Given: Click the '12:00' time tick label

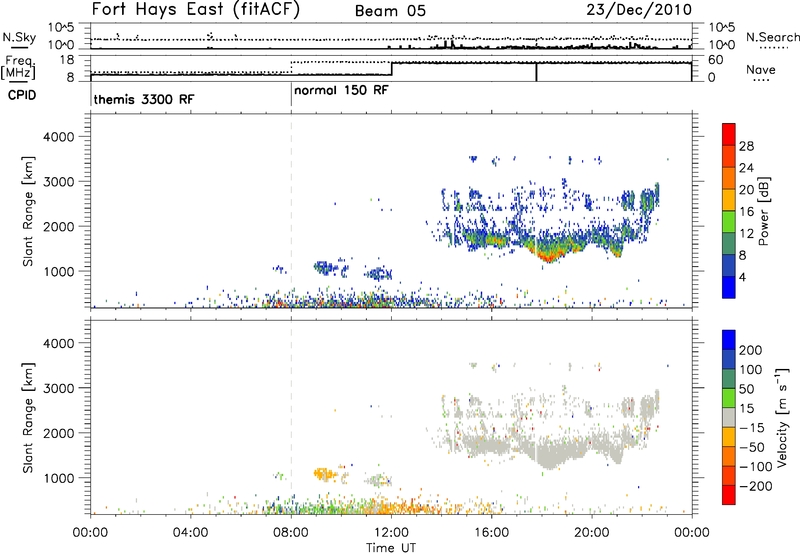Looking at the screenshot, I should [391, 533].
